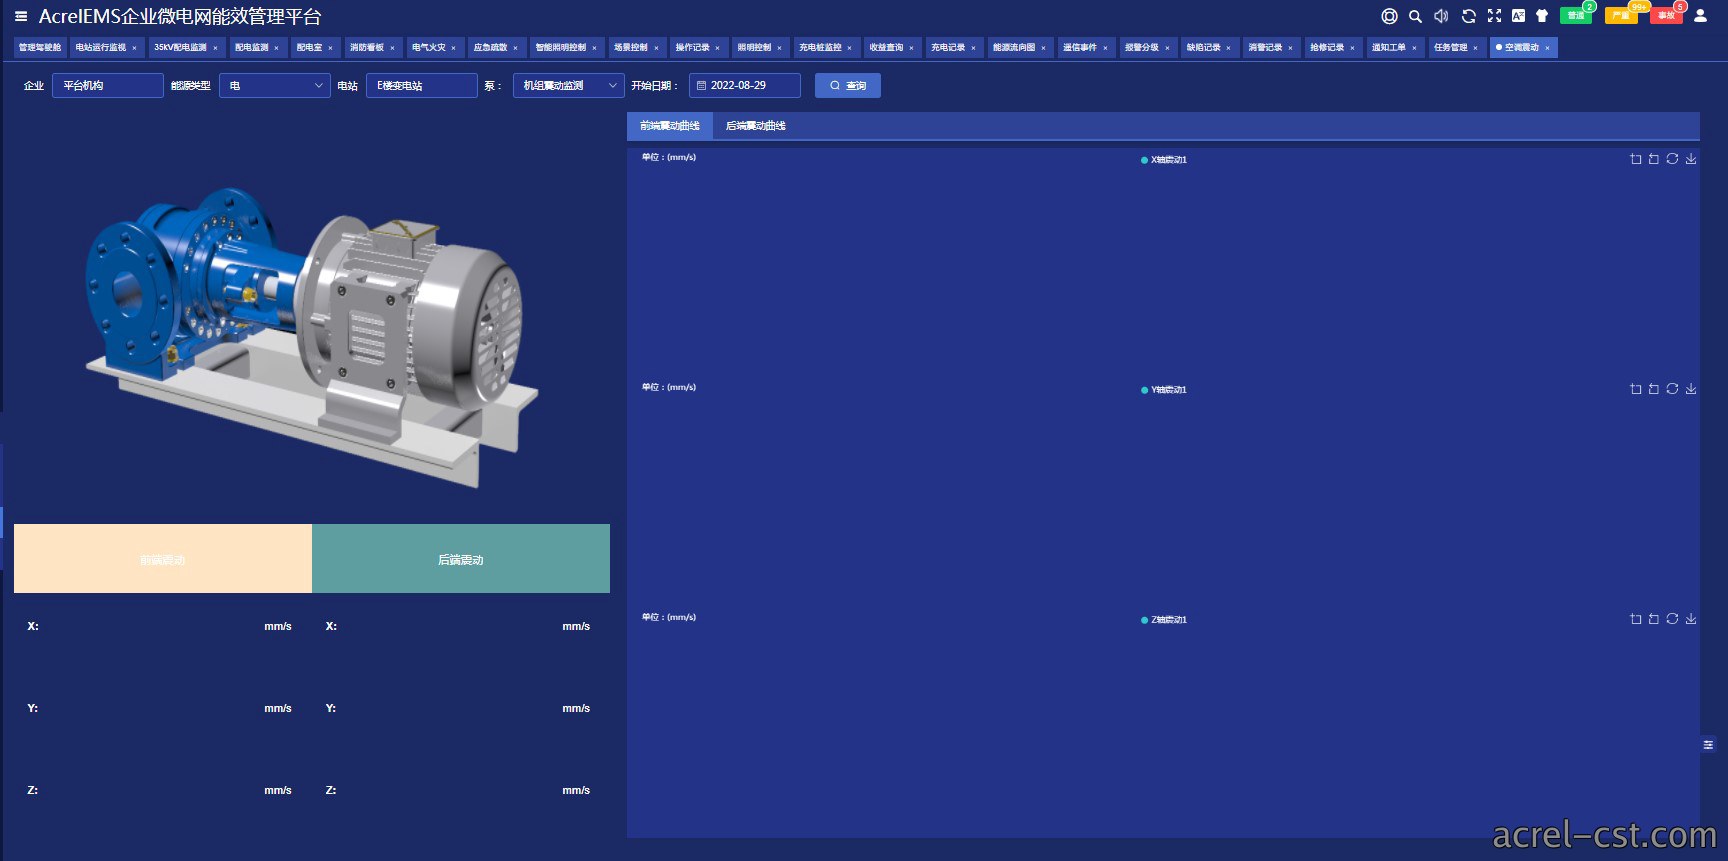
Task: Open the hamburger menu beside AcrelEMS title
Action: (x=21, y=16)
